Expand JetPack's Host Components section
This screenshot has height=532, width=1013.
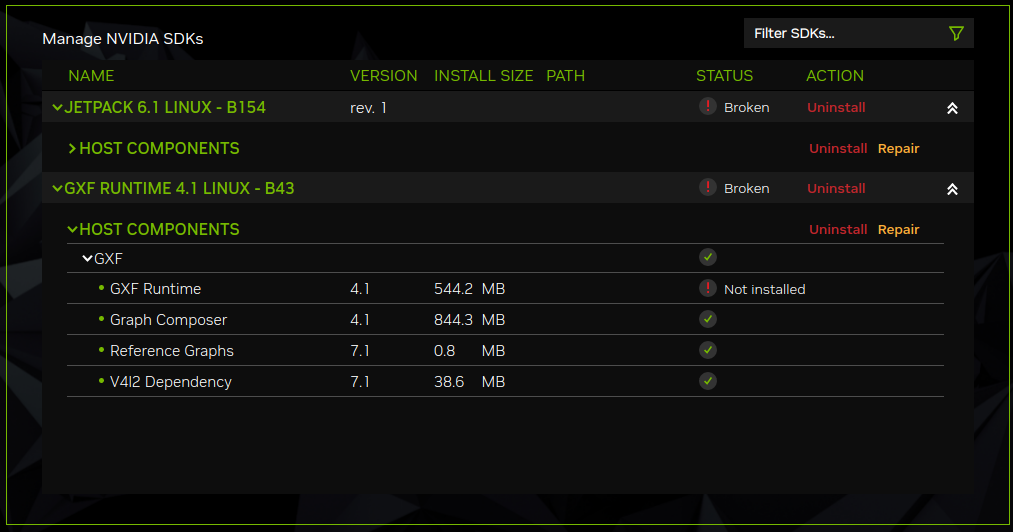(72, 149)
